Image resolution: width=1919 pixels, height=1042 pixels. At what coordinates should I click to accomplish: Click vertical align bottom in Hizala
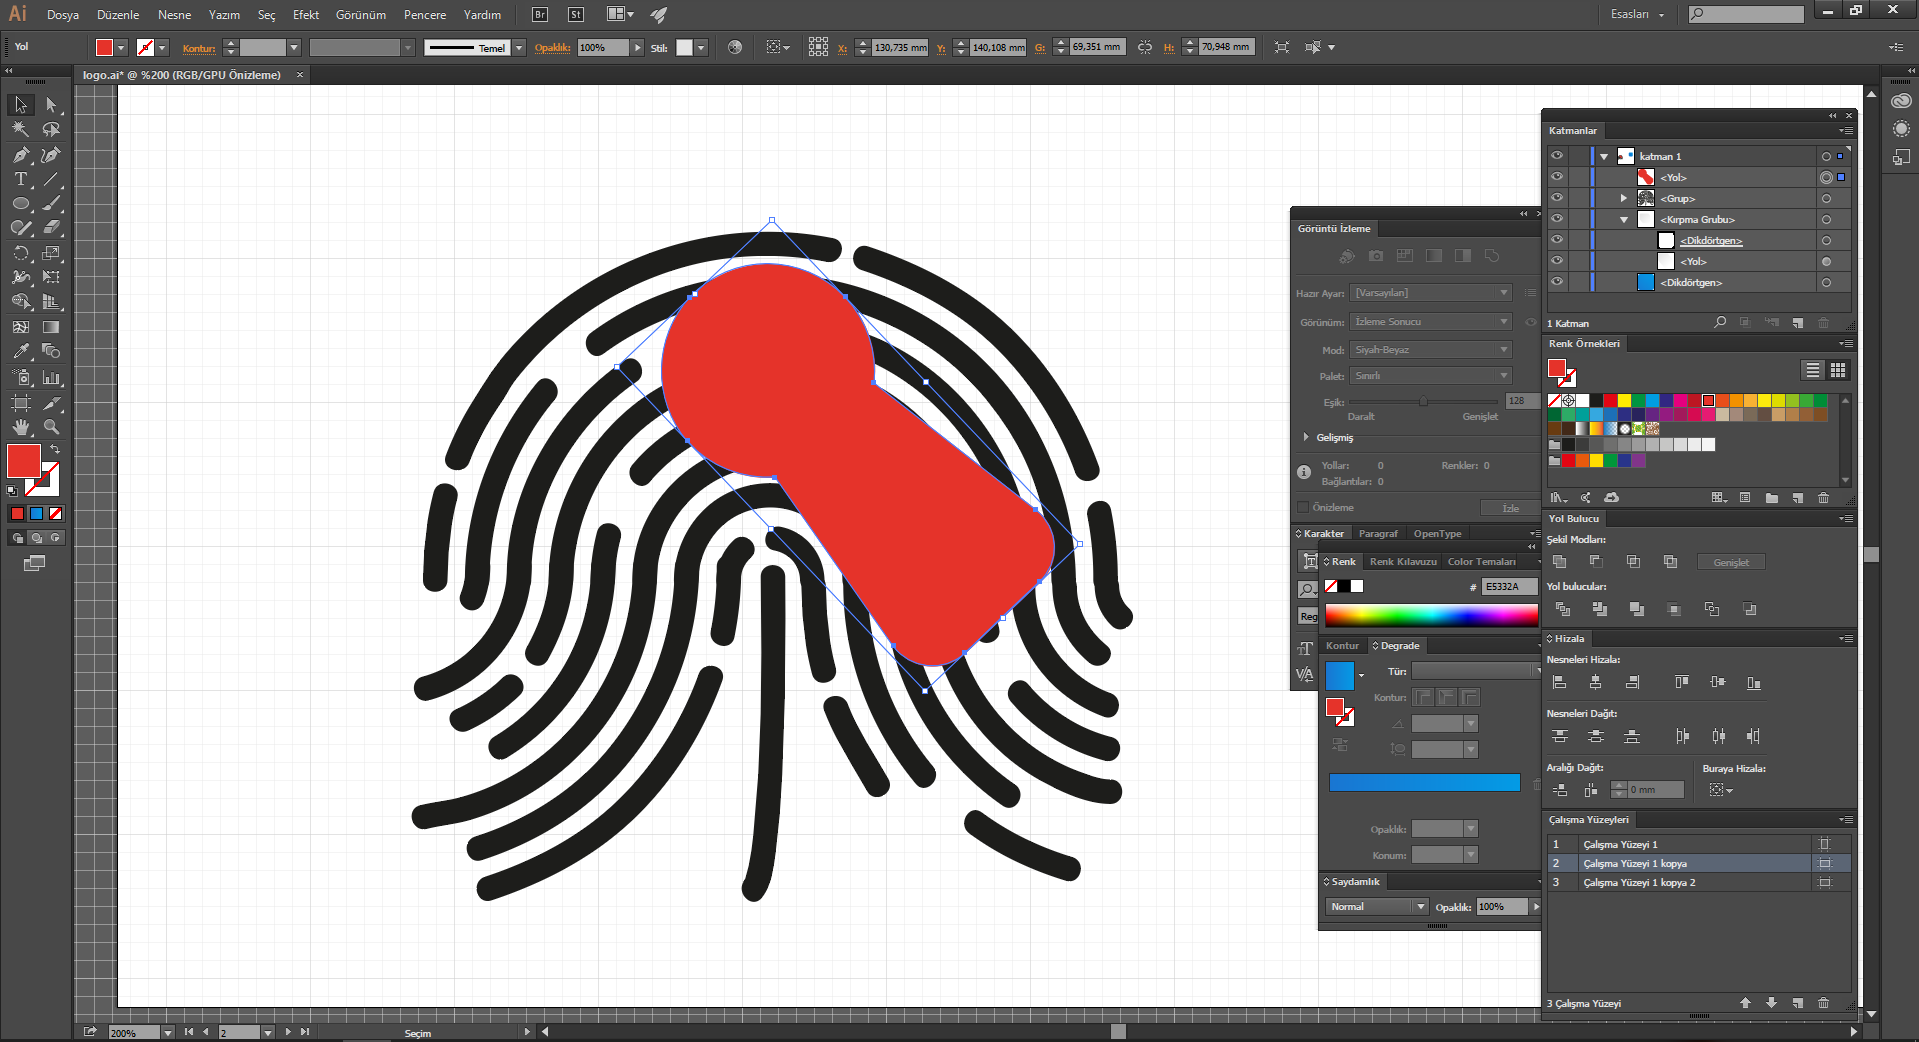pos(1754,682)
